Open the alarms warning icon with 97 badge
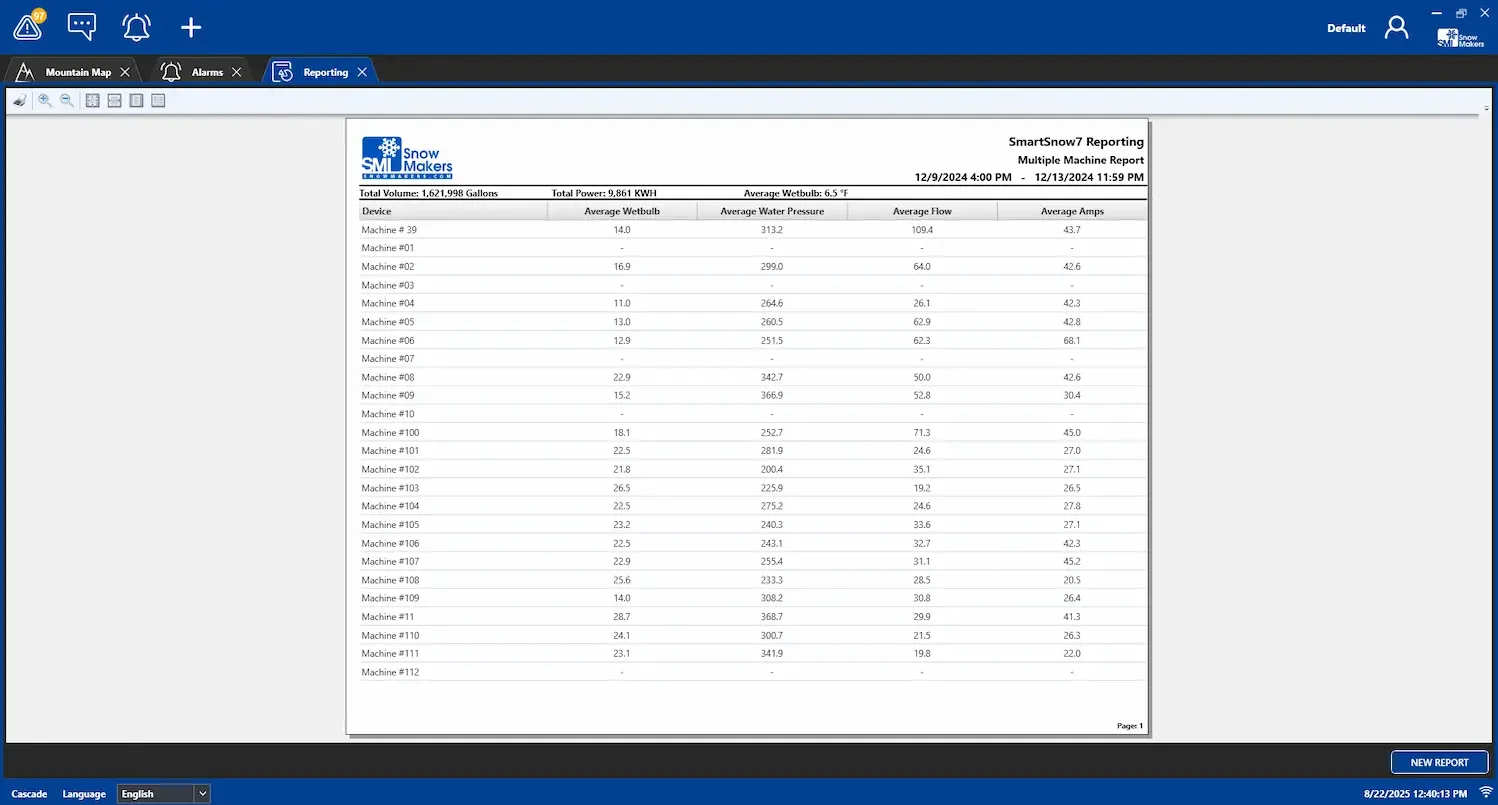Screen dimensions: 1498x805 point(27,26)
